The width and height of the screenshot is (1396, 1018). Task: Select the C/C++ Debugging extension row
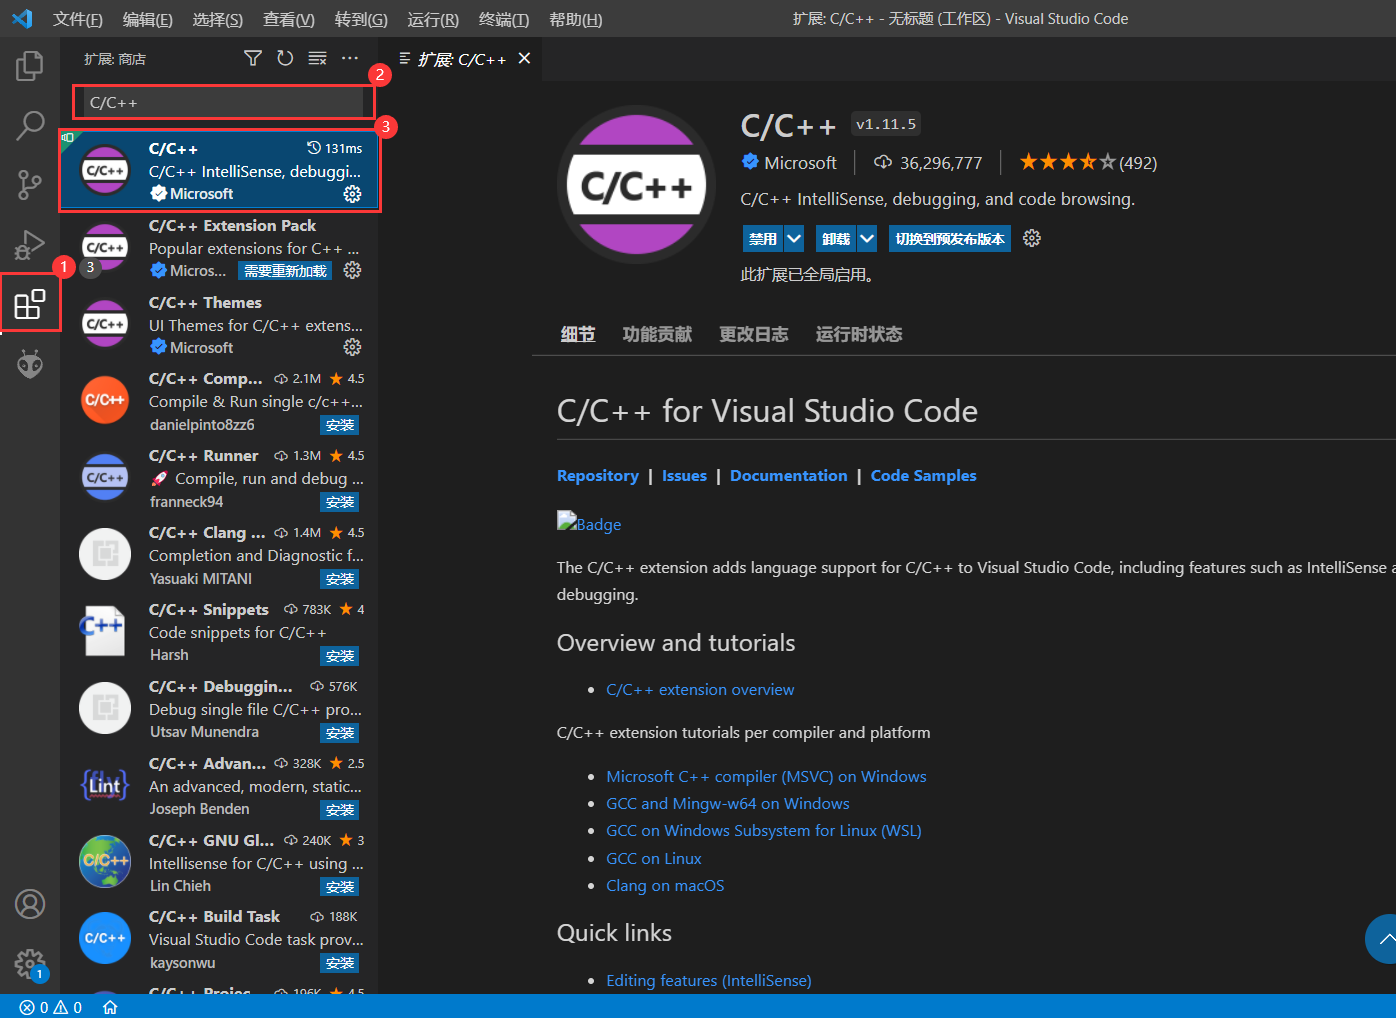[220, 709]
